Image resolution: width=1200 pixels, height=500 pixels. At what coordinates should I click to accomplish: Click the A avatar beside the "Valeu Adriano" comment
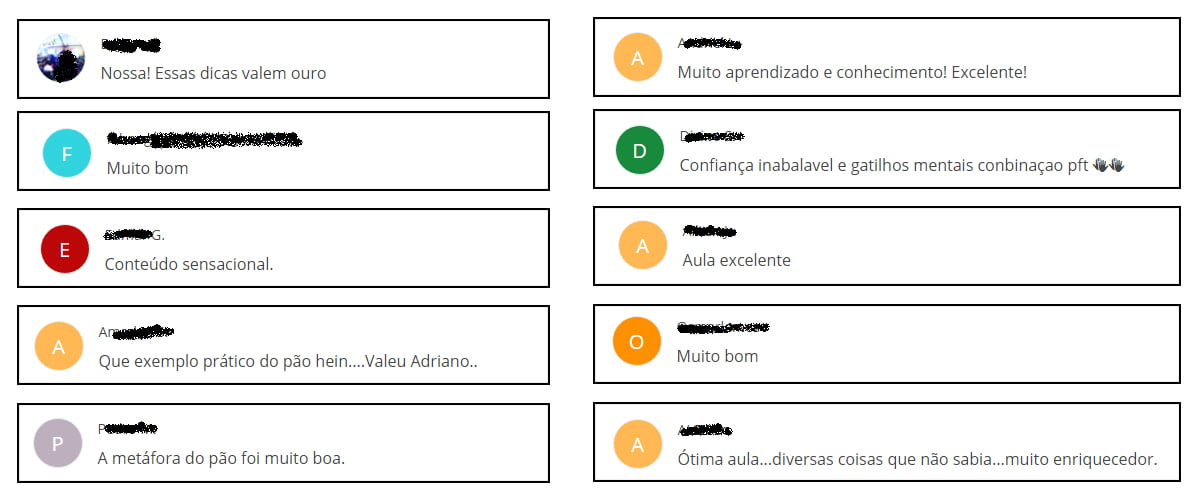(59, 347)
